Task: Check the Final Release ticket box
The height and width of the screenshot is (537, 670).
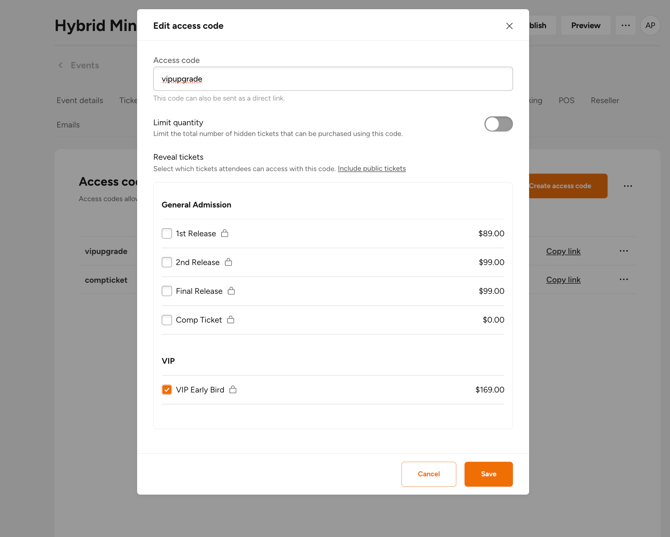Action: (167, 291)
